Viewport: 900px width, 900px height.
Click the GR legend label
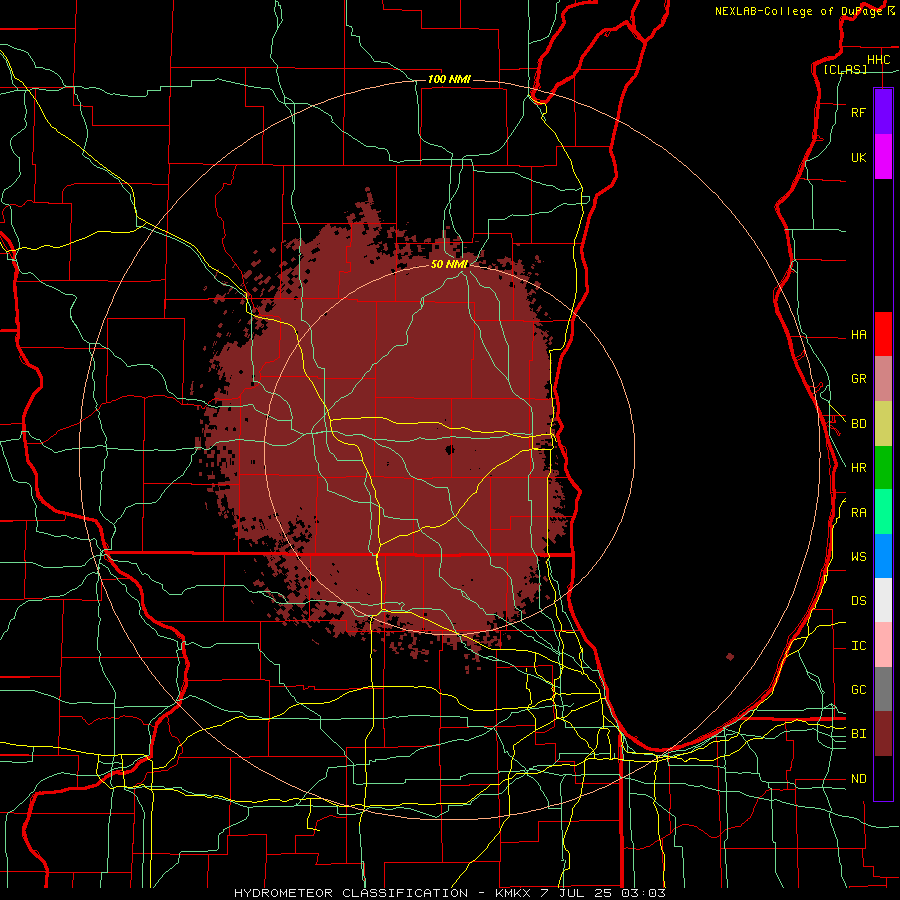[x=858, y=379]
